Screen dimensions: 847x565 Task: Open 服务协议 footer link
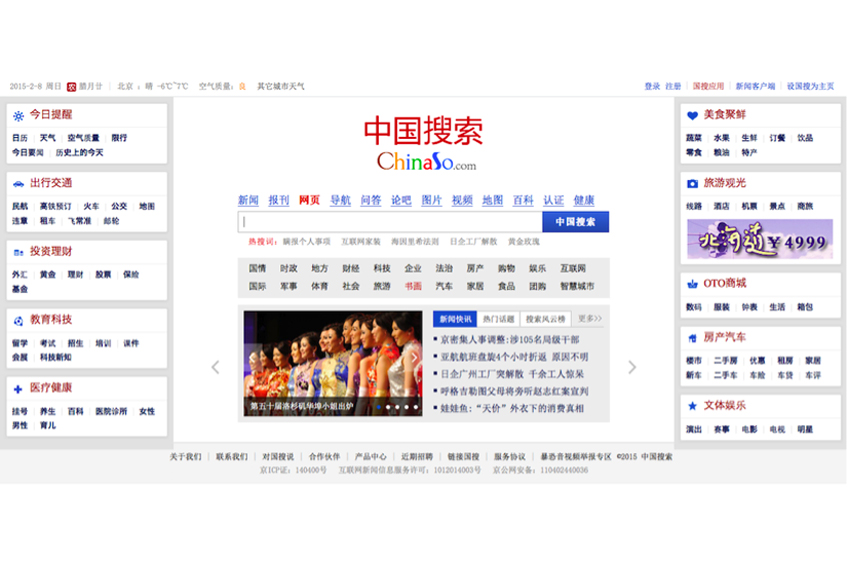pos(509,457)
